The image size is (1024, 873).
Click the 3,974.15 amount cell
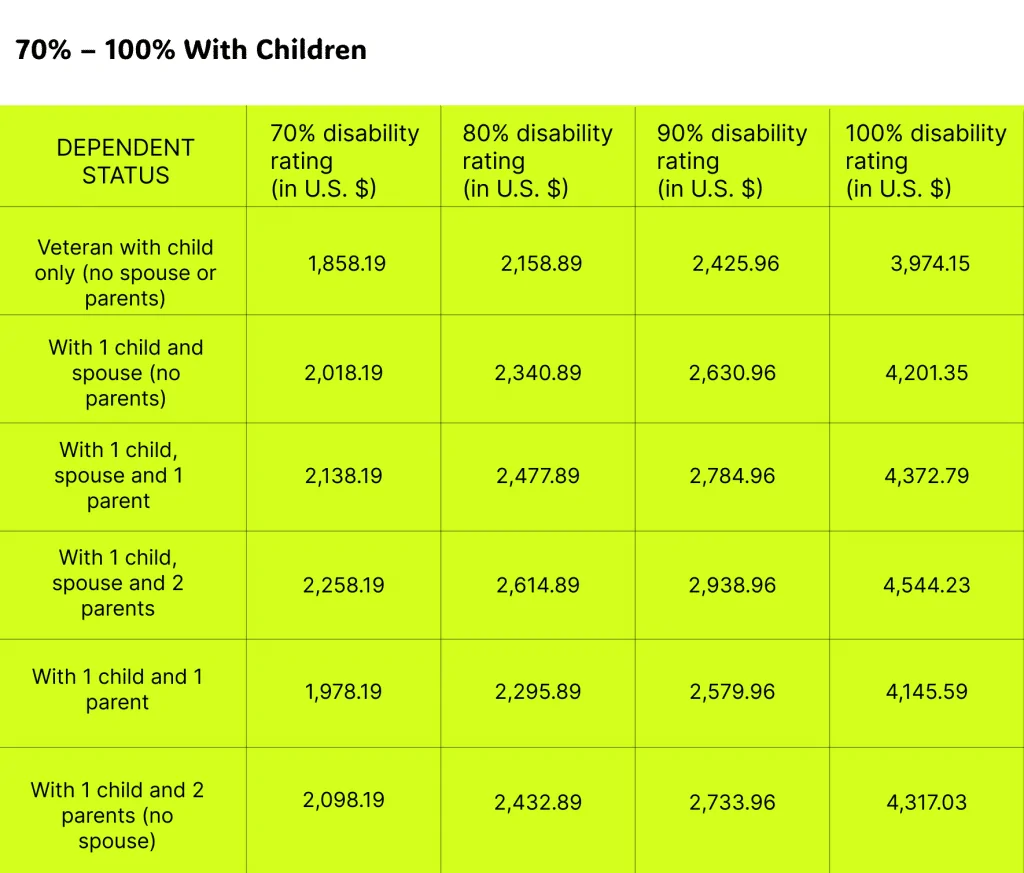tap(930, 265)
